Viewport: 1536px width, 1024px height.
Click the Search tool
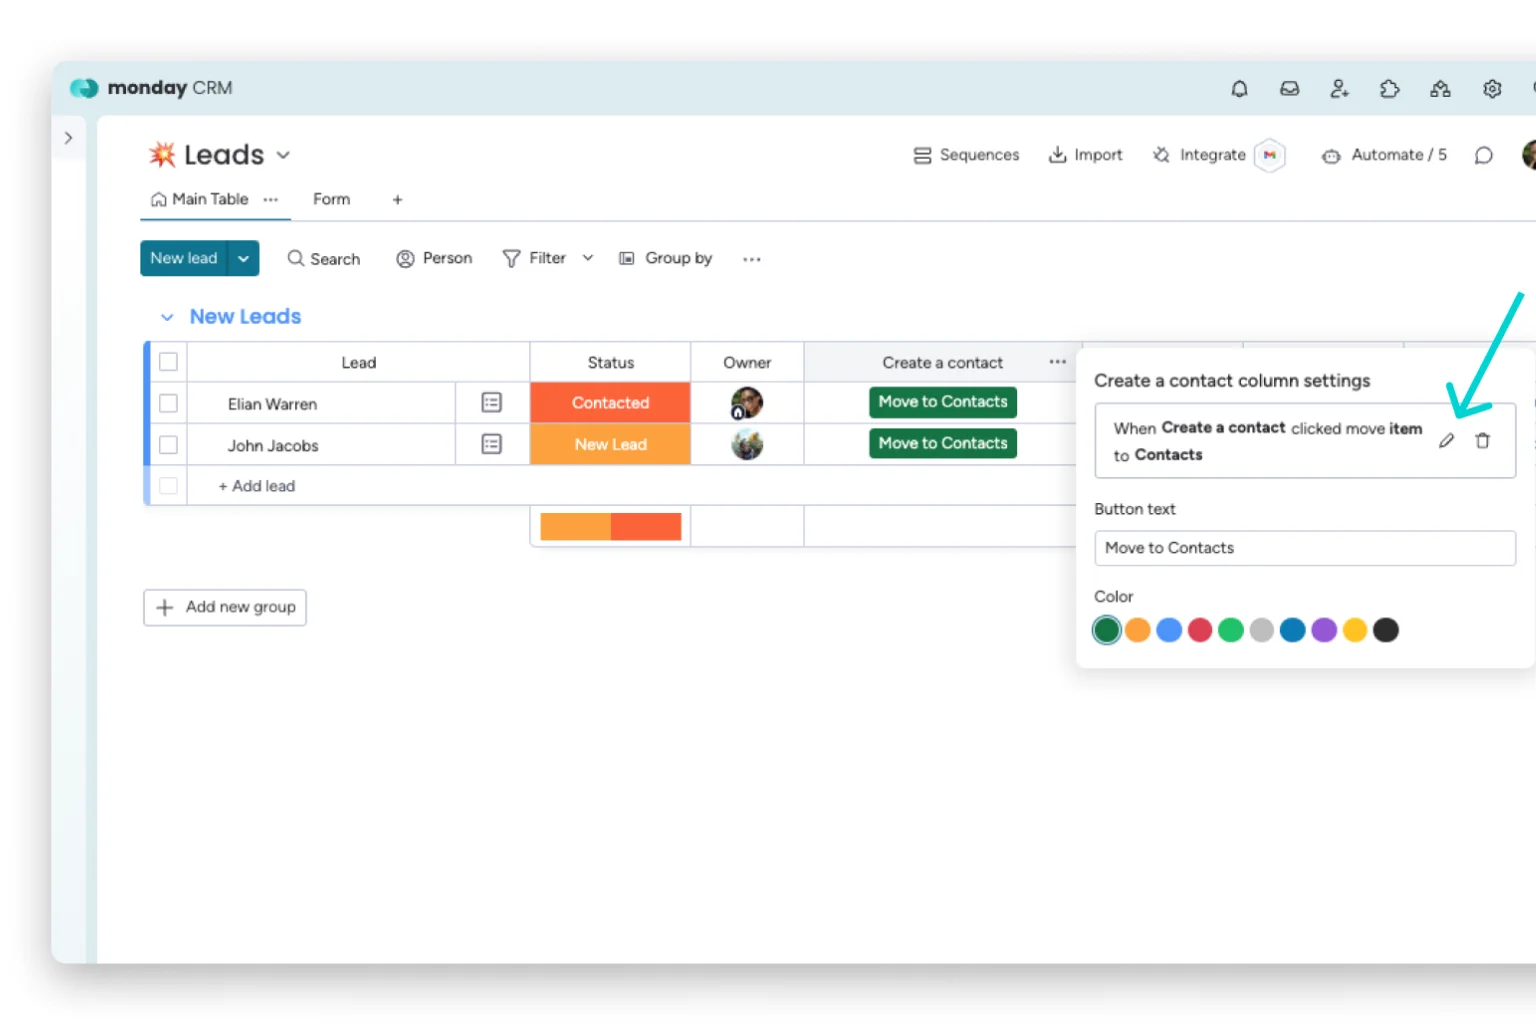point(323,258)
